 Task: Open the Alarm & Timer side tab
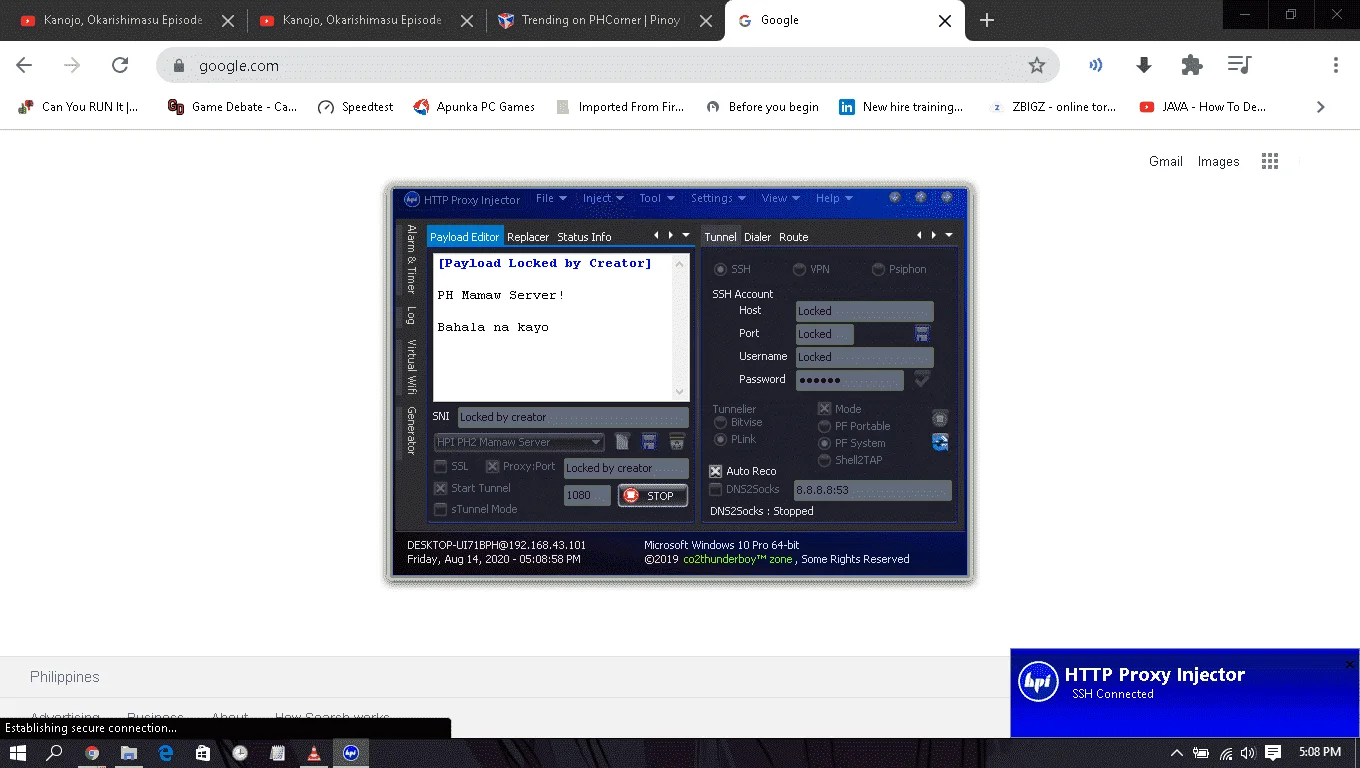pyautogui.click(x=410, y=259)
